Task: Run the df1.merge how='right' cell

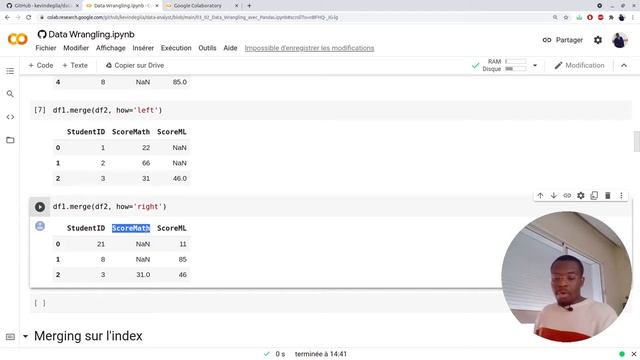Action: [40, 207]
